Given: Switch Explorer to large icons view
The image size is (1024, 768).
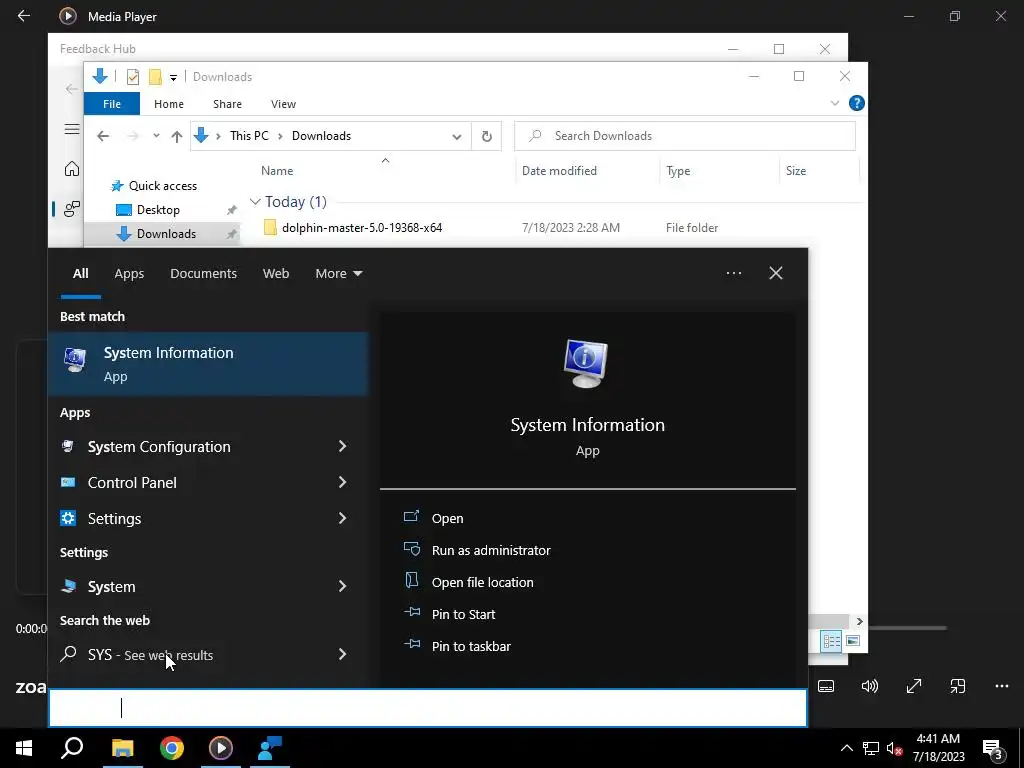Looking at the screenshot, I should pos(852,641).
